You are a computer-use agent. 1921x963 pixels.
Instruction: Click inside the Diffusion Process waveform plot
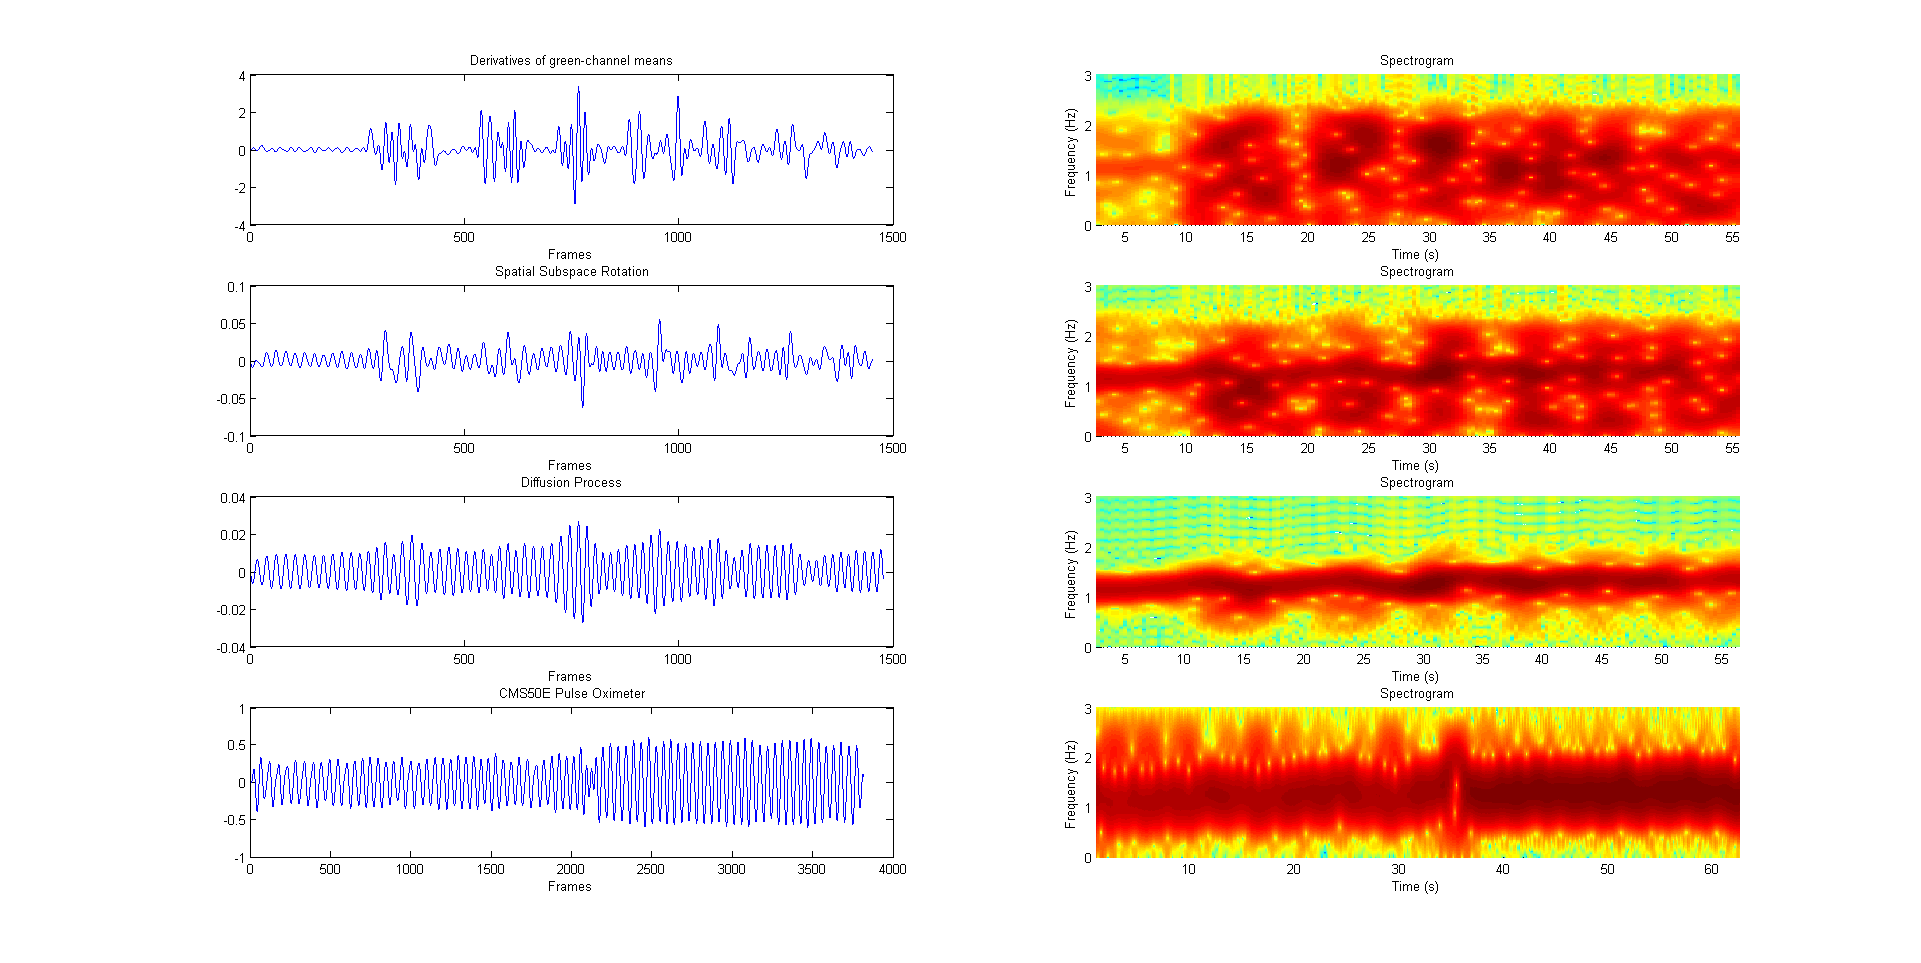point(571,572)
